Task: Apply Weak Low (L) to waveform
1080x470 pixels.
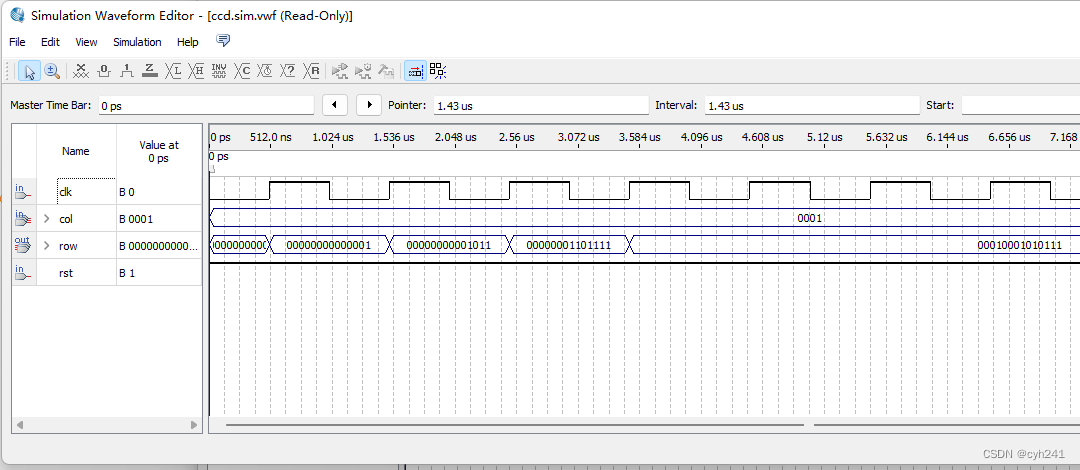Action: (174, 71)
